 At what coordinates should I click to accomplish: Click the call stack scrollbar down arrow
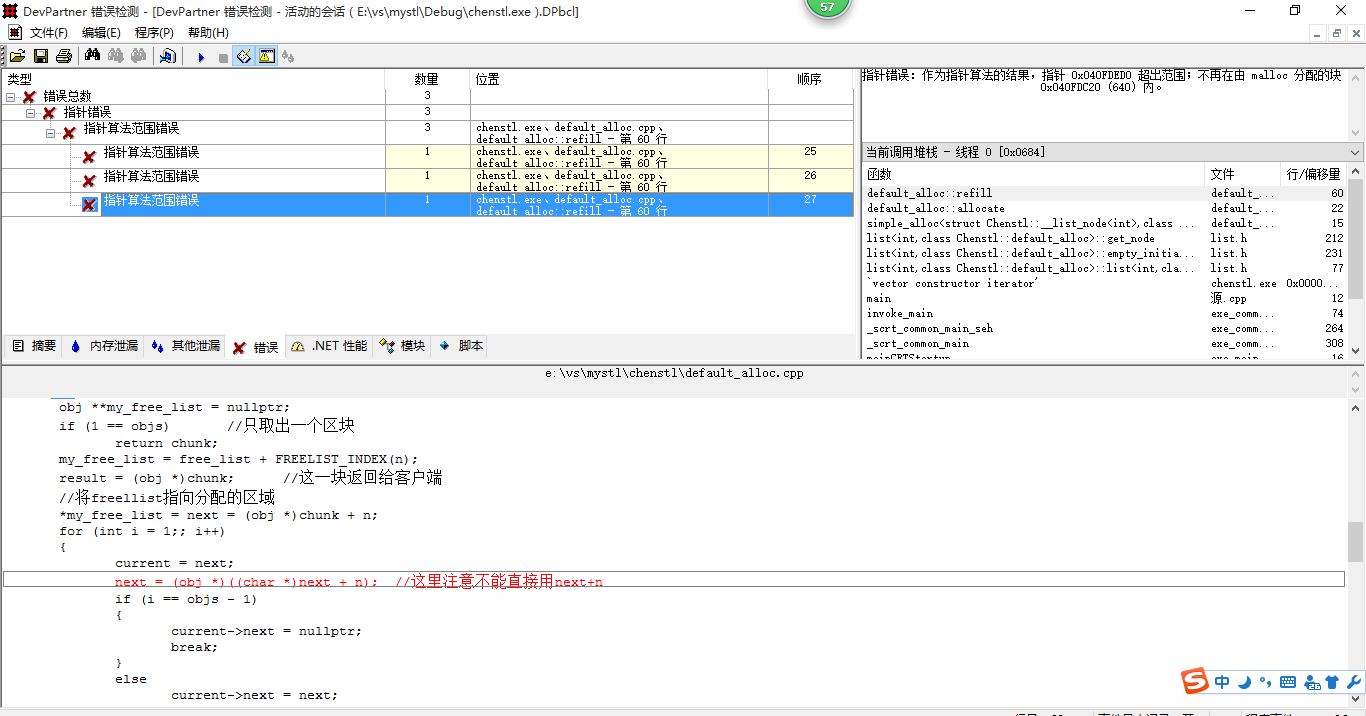tap(1356, 351)
